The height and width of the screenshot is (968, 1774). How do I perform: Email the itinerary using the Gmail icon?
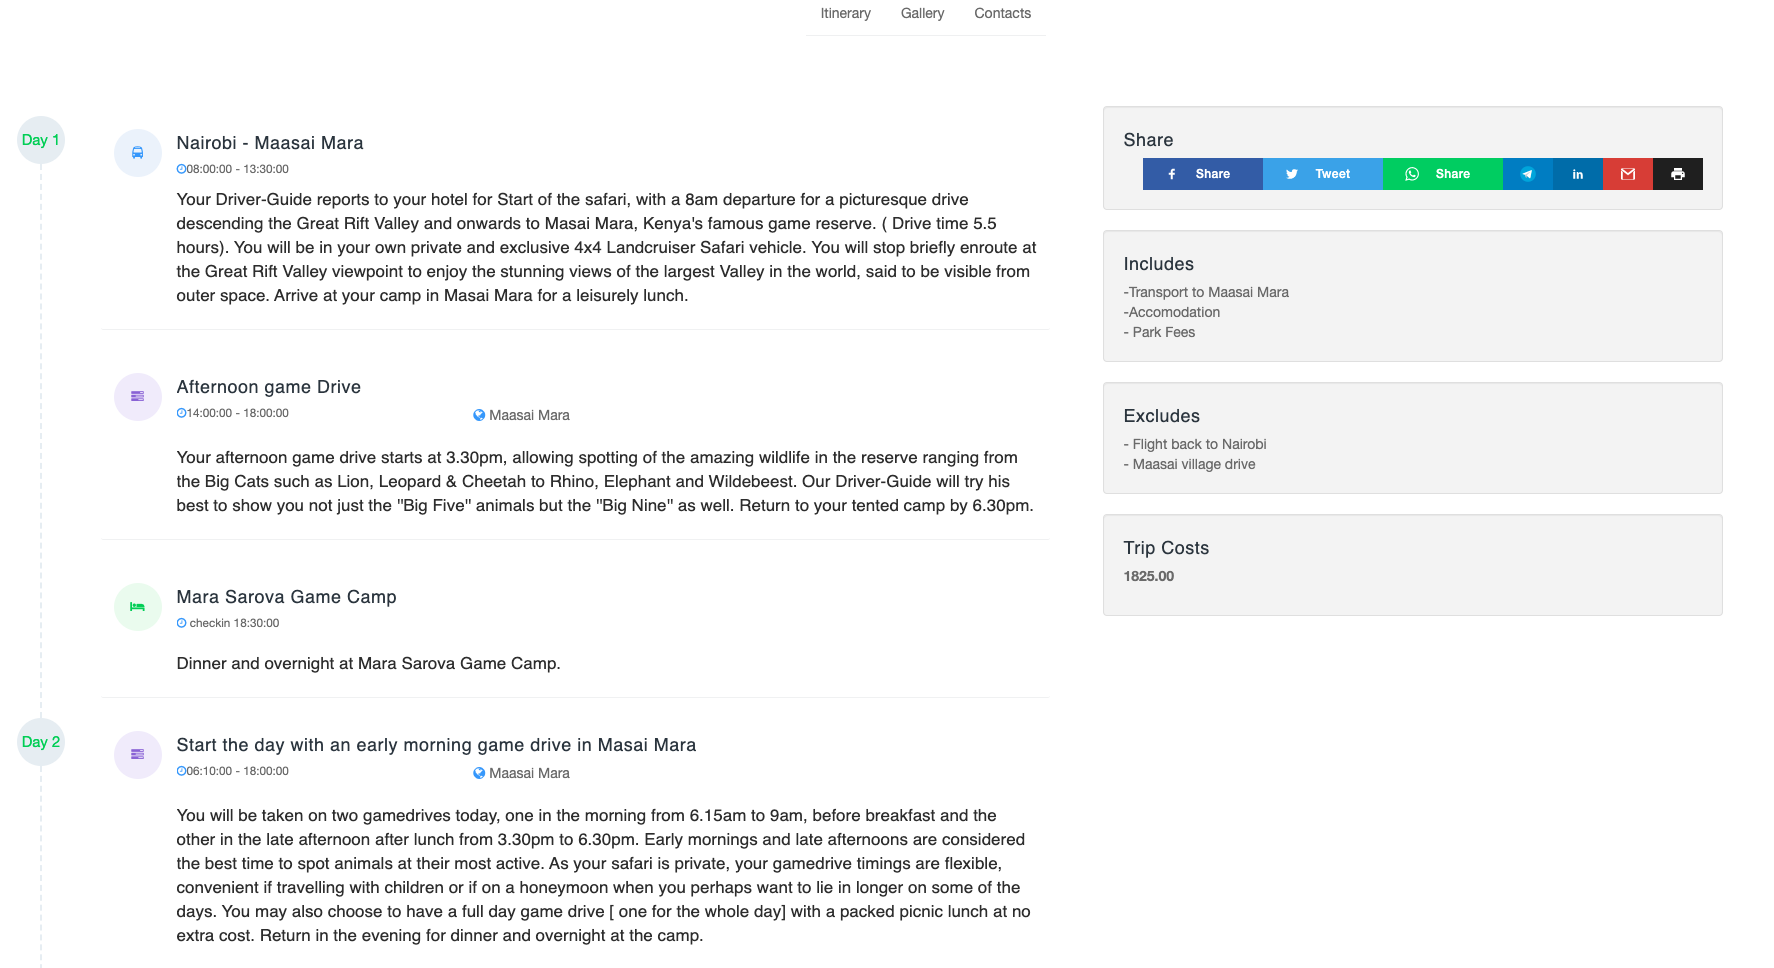click(x=1627, y=173)
